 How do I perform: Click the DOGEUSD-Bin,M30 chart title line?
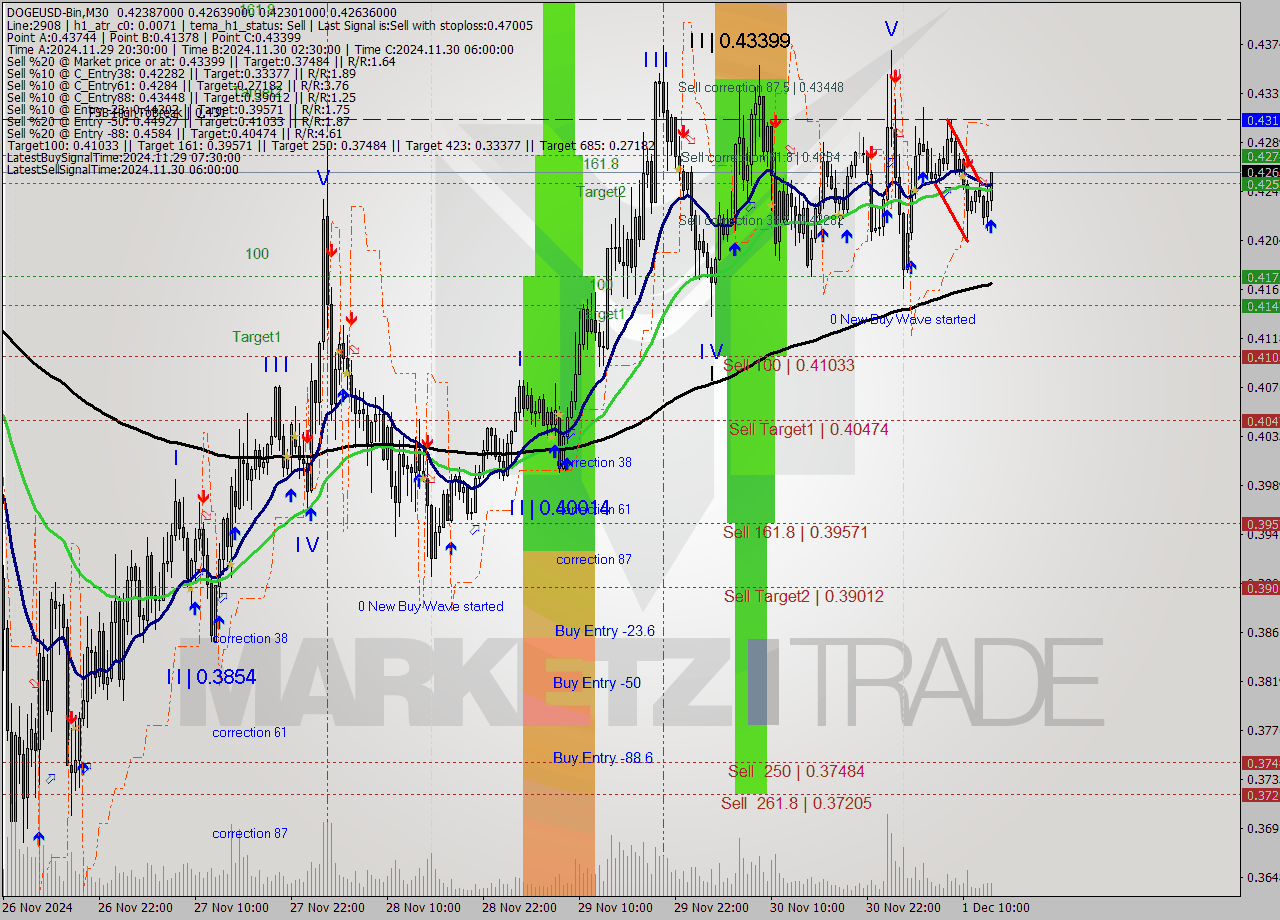(202, 14)
